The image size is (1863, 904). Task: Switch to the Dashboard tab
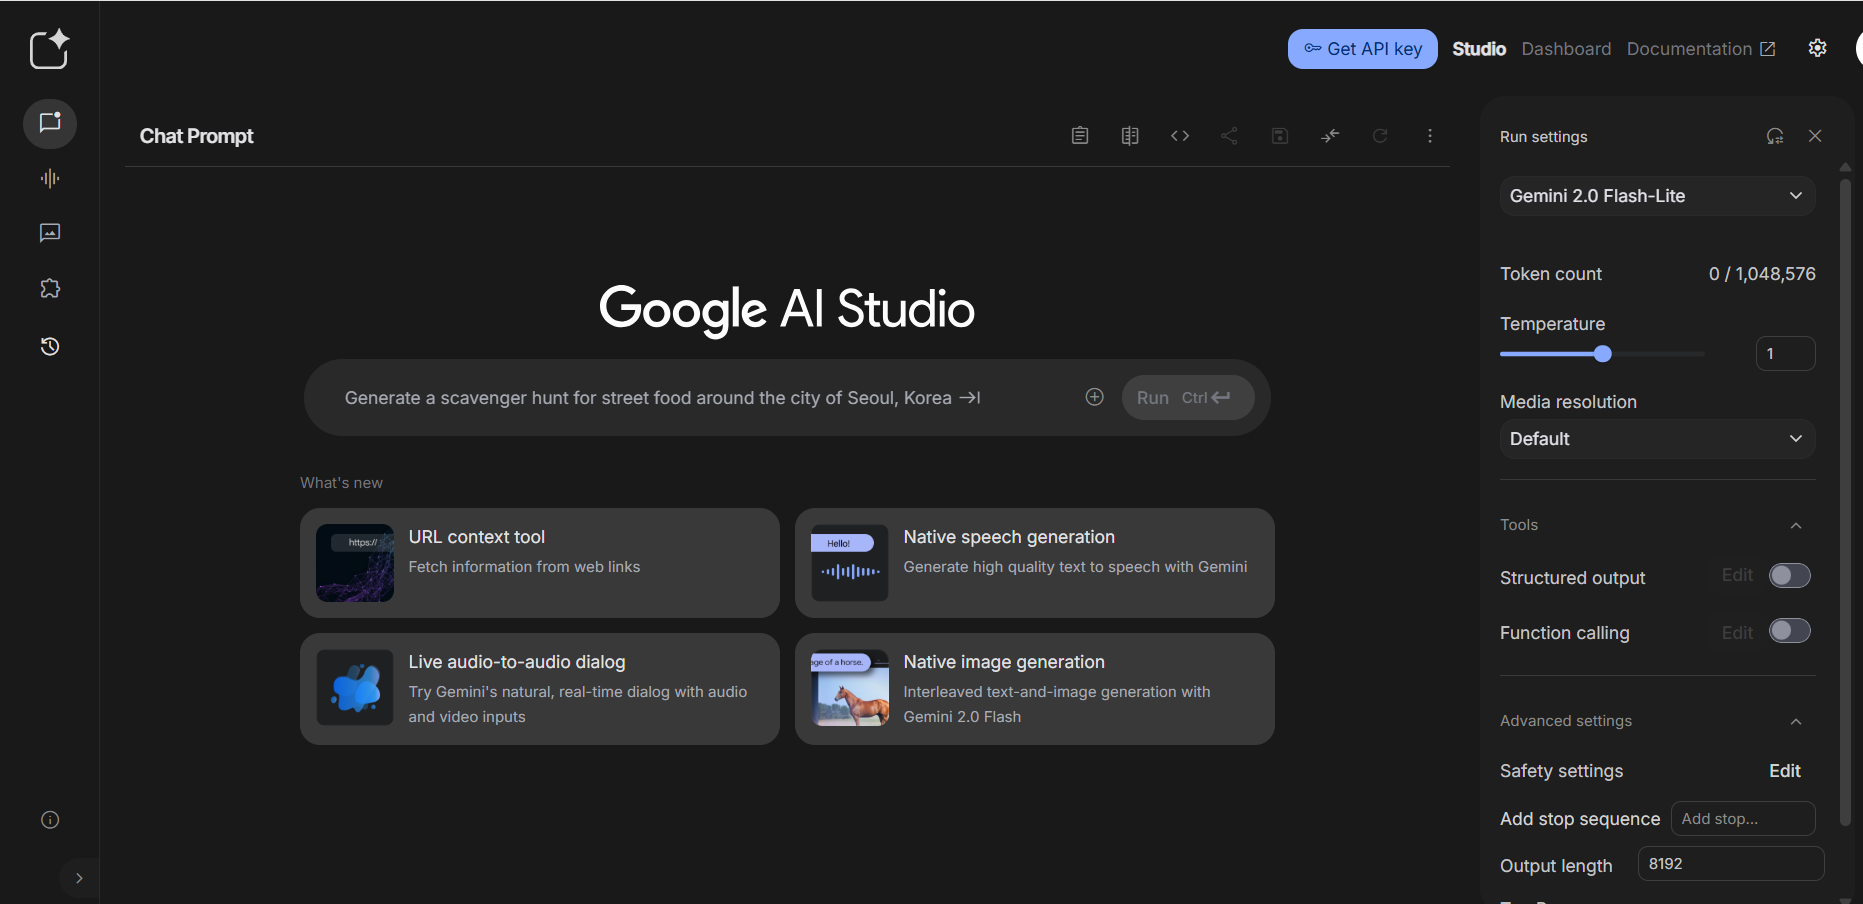click(x=1566, y=49)
